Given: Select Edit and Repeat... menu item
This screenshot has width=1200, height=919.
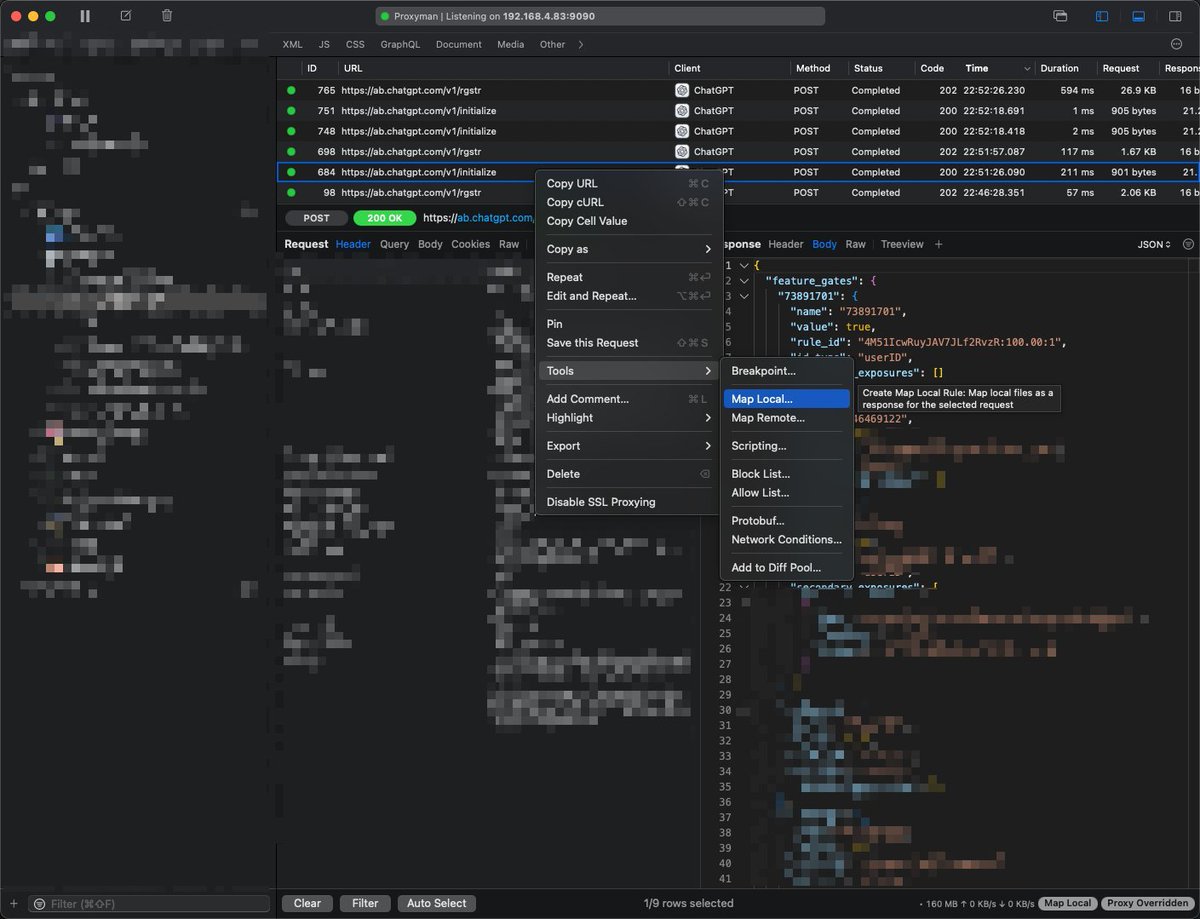Looking at the screenshot, I should (628, 296).
